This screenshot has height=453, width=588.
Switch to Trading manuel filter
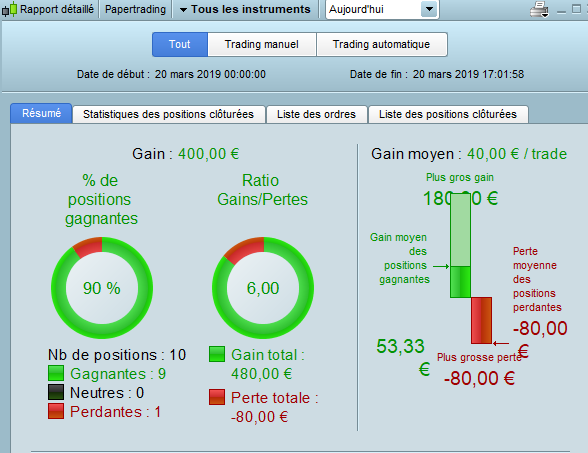[x=262, y=44]
